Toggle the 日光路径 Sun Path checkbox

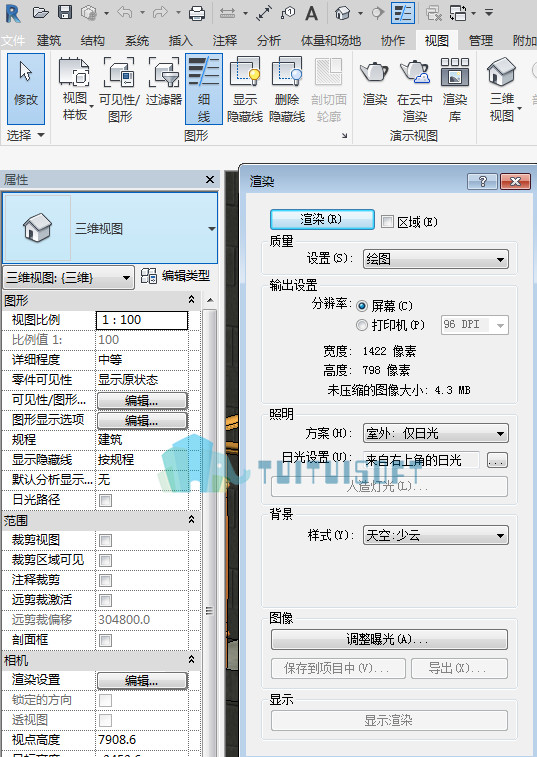(105, 500)
